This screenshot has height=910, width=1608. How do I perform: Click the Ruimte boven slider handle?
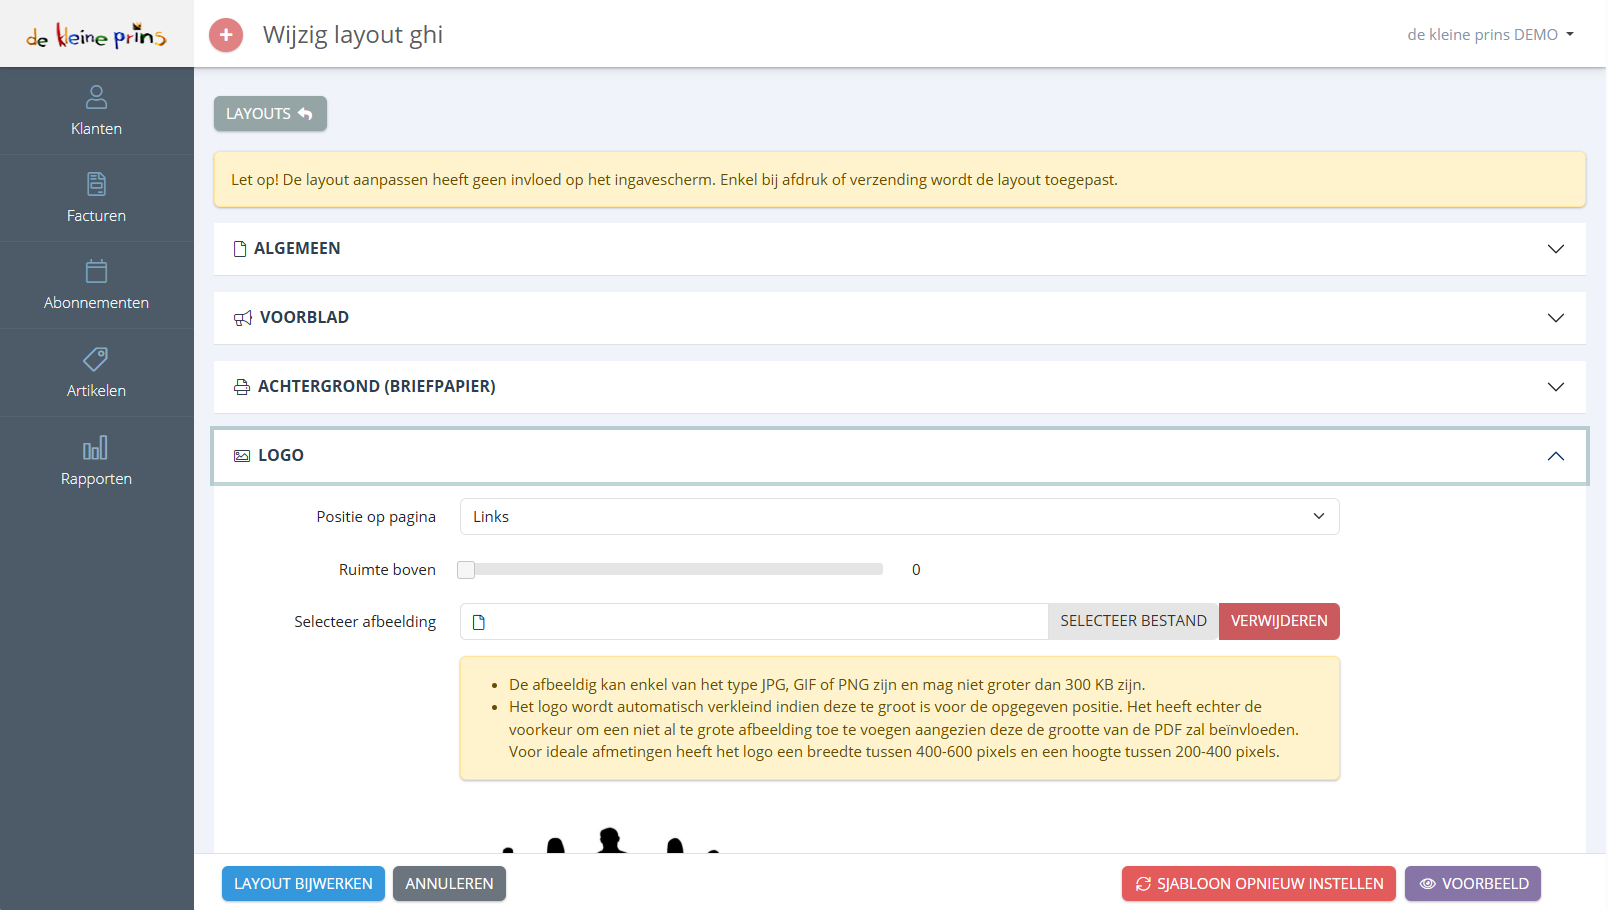(466, 570)
